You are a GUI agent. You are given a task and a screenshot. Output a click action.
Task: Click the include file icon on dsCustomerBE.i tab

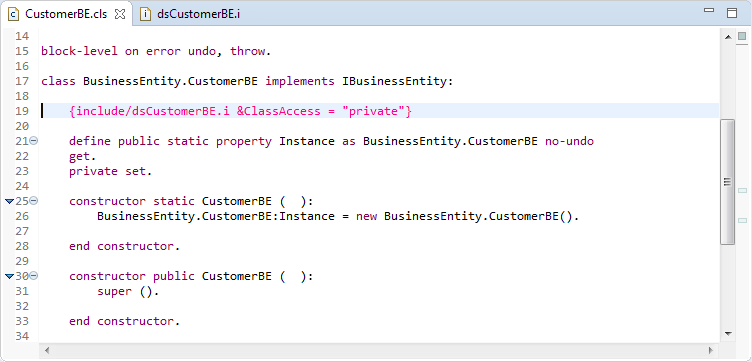pos(145,14)
